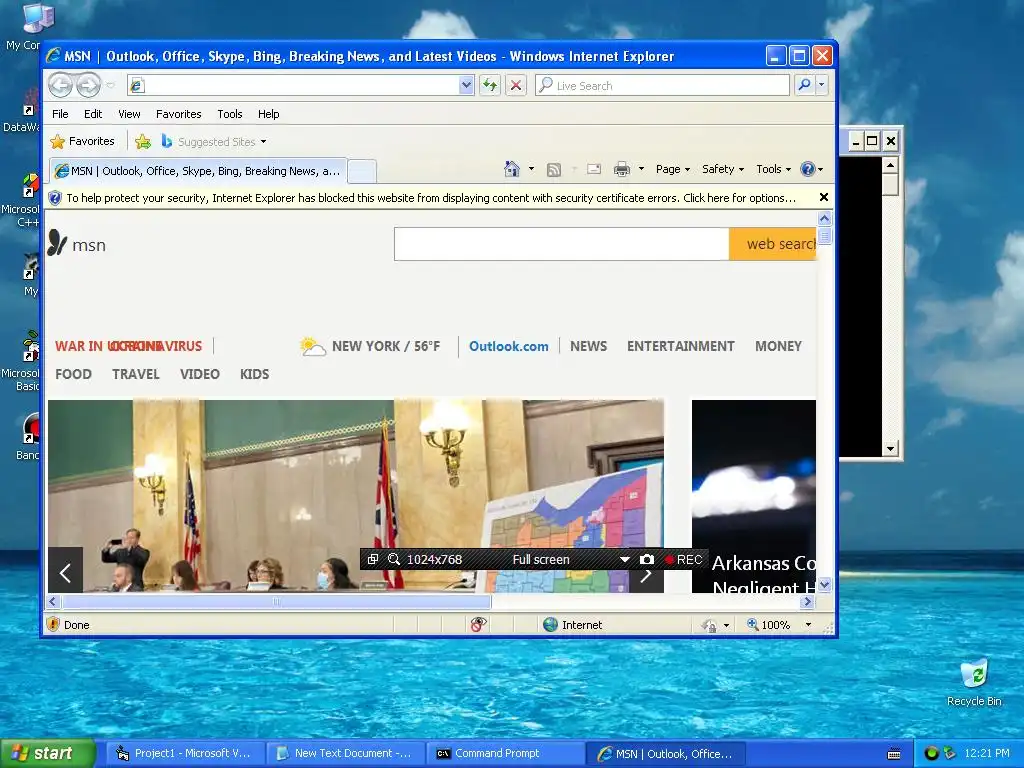Go to the Home page icon
The height and width of the screenshot is (768, 1024).
pos(512,169)
